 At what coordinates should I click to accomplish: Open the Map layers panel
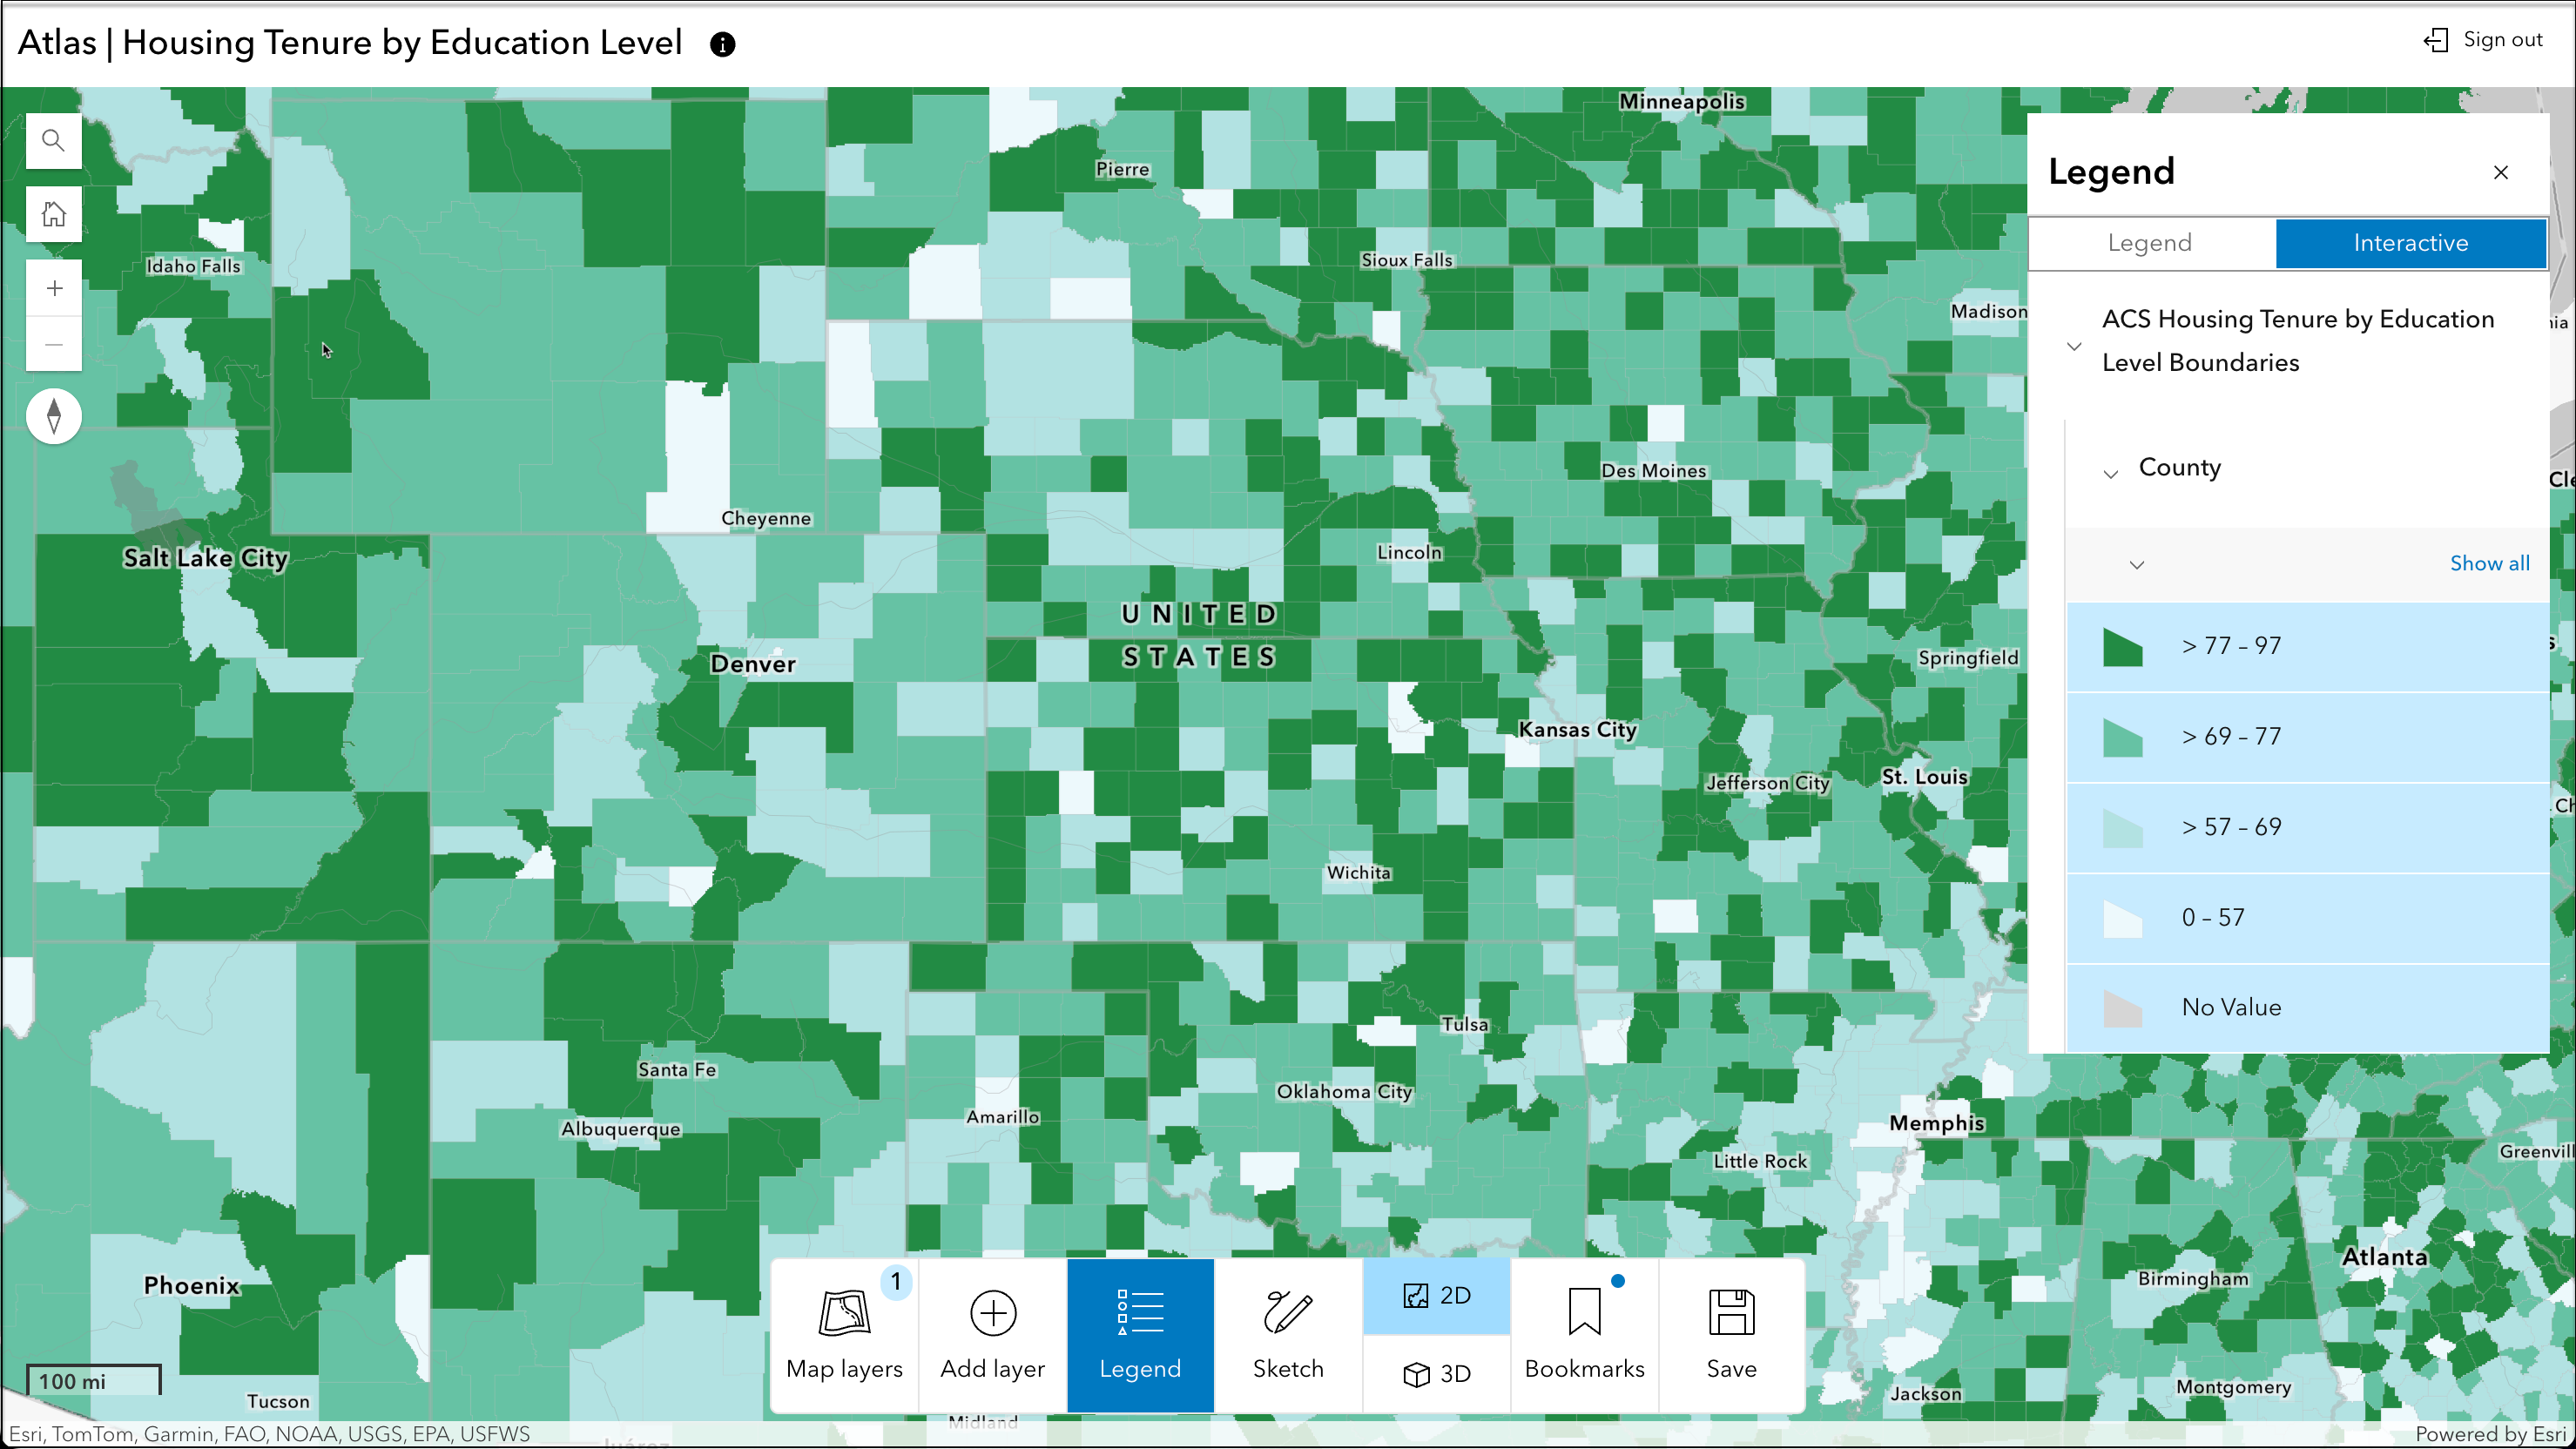[844, 1335]
